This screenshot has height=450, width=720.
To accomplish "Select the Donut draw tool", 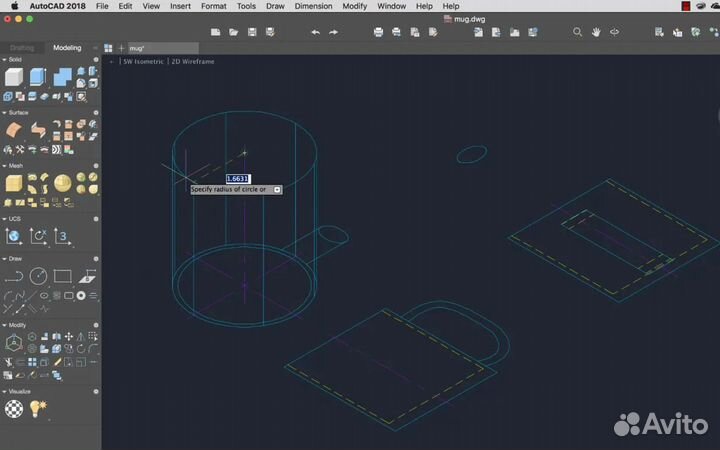I will [x=81, y=296].
